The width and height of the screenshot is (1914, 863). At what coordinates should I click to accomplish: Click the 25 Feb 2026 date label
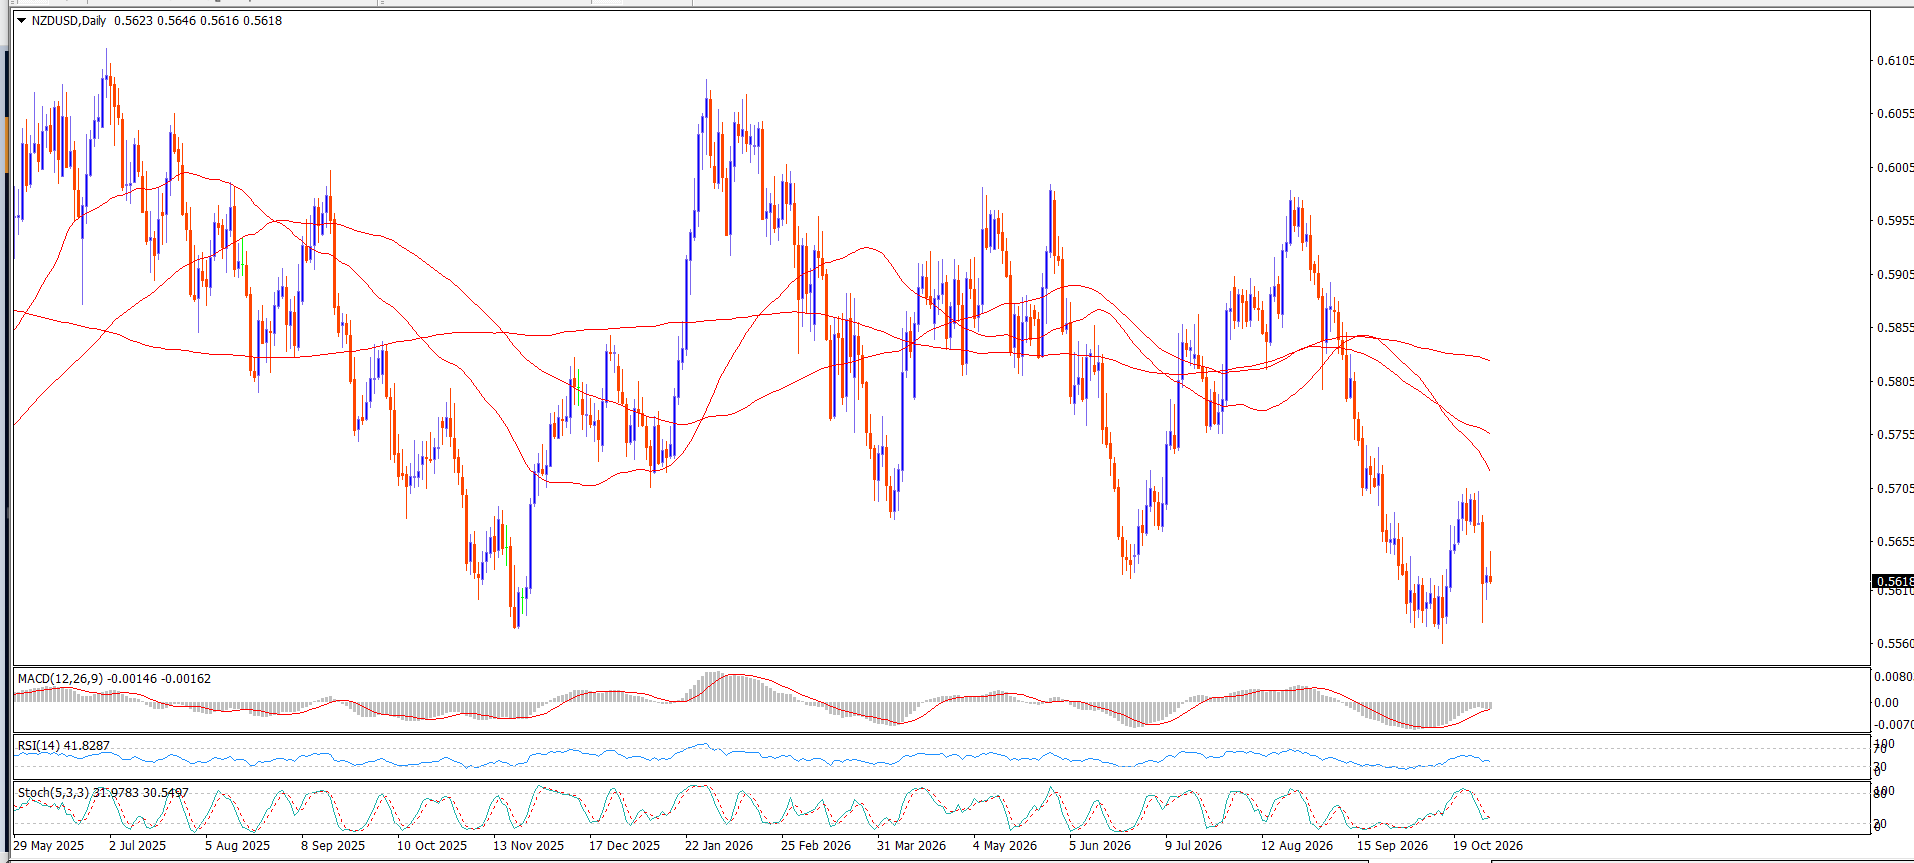(816, 846)
